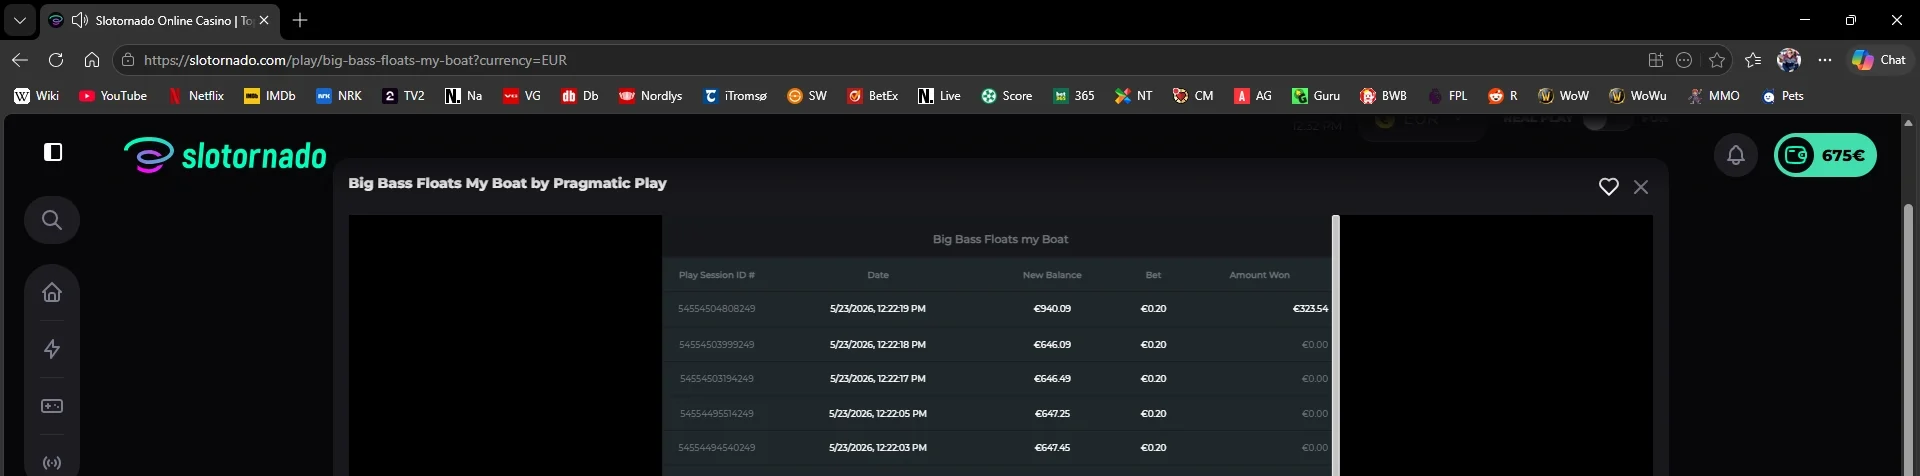The image size is (1920, 476).
Task: Select the €646.49 New Balance cell
Action: tap(1052, 379)
